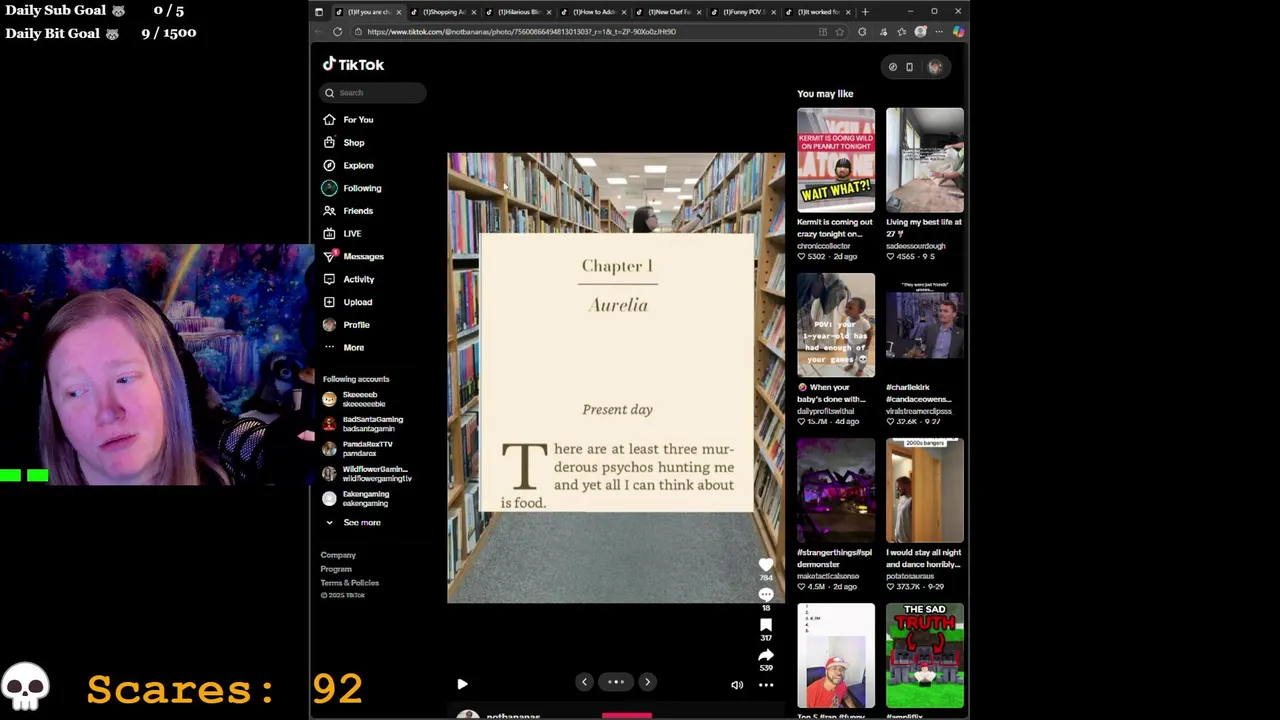Expand the Company footer section
The height and width of the screenshot is (720, 1280).
338,555
